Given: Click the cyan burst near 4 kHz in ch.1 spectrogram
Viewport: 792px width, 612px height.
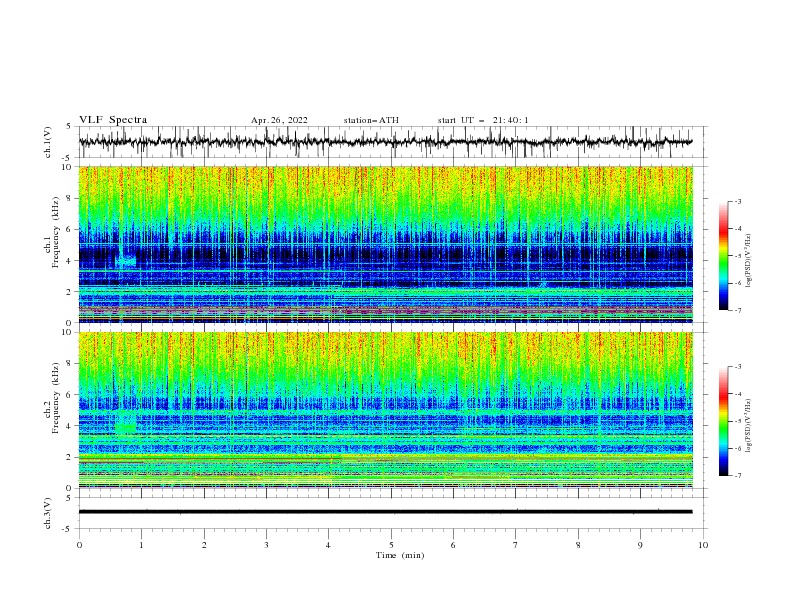Looking at the screenshot, I should (x=126, y=261).
